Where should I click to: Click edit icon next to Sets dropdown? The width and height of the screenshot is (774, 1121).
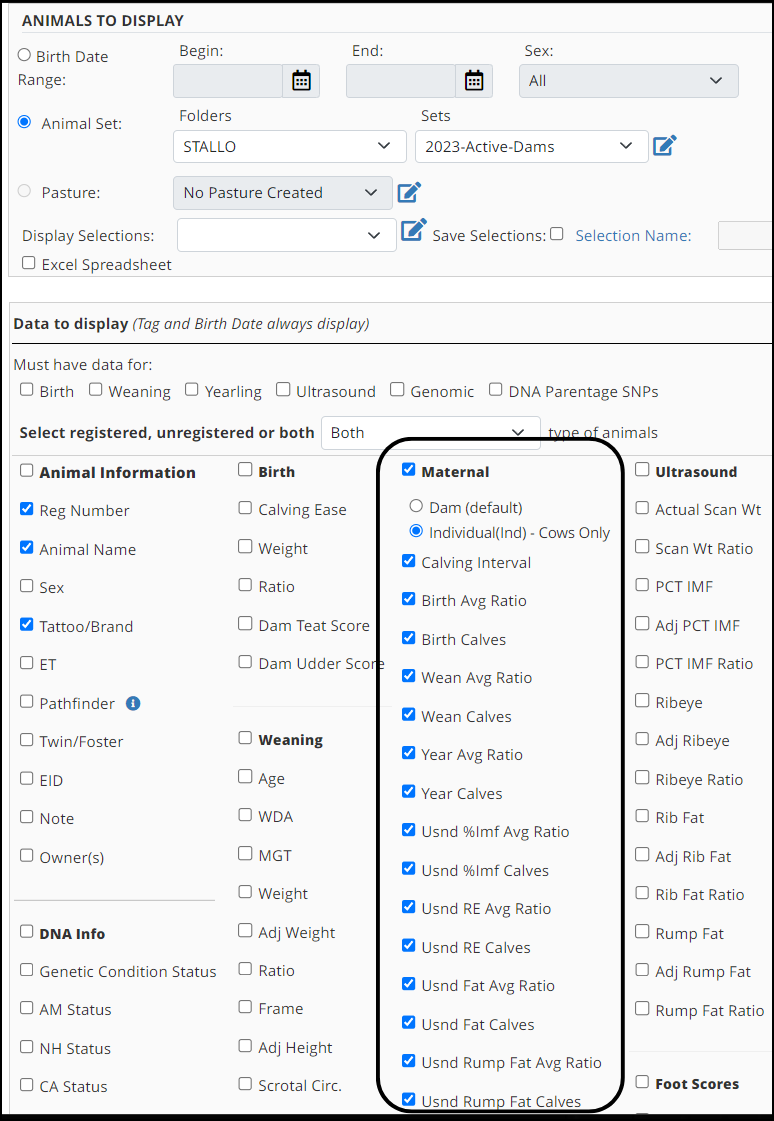click(665, 146)
